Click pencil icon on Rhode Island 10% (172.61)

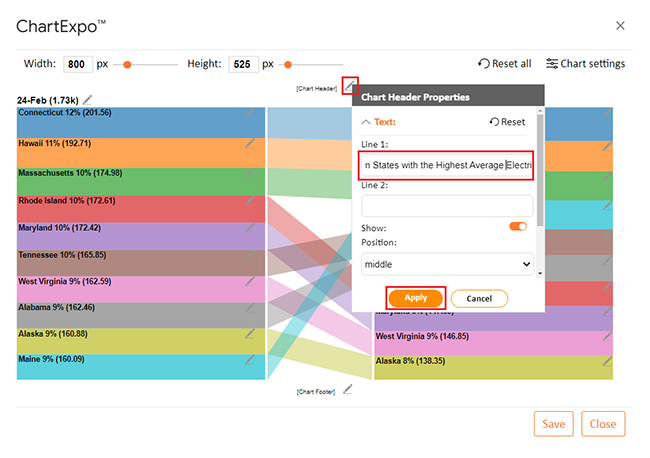tap(250, 201)
